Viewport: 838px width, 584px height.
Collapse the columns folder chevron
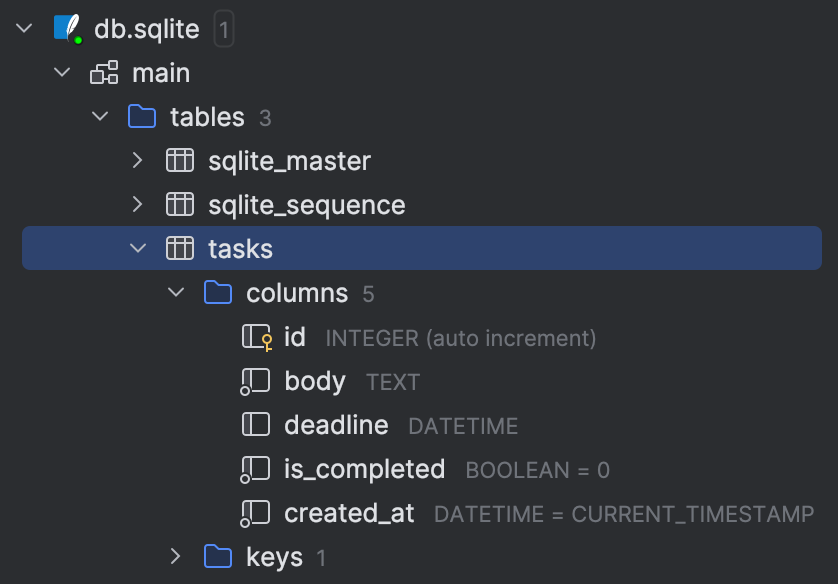coord(176,292)
